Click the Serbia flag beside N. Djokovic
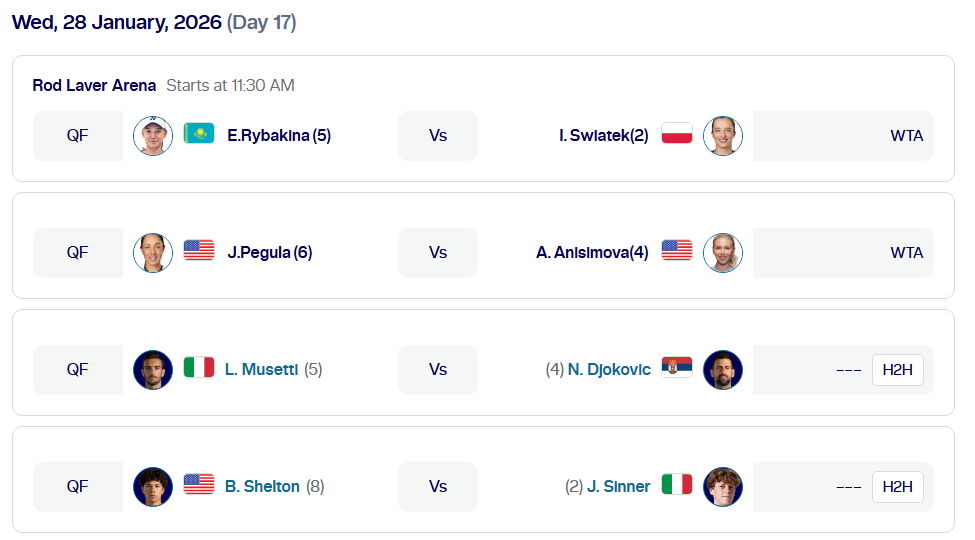The height and width of the screenshot is (540, 975). tap(677, 368)
